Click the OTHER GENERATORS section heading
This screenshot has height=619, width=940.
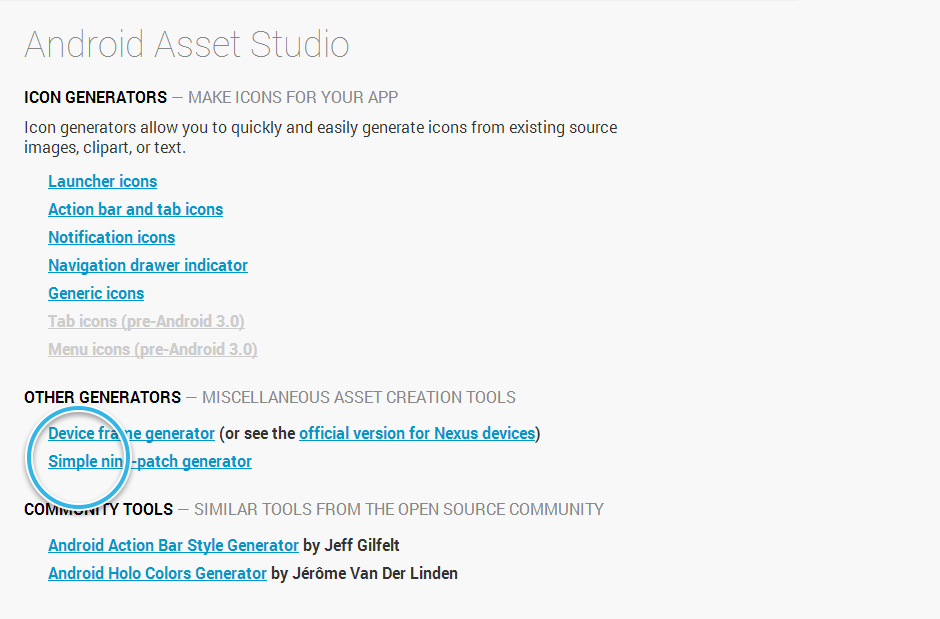click(x=103, y=397)
